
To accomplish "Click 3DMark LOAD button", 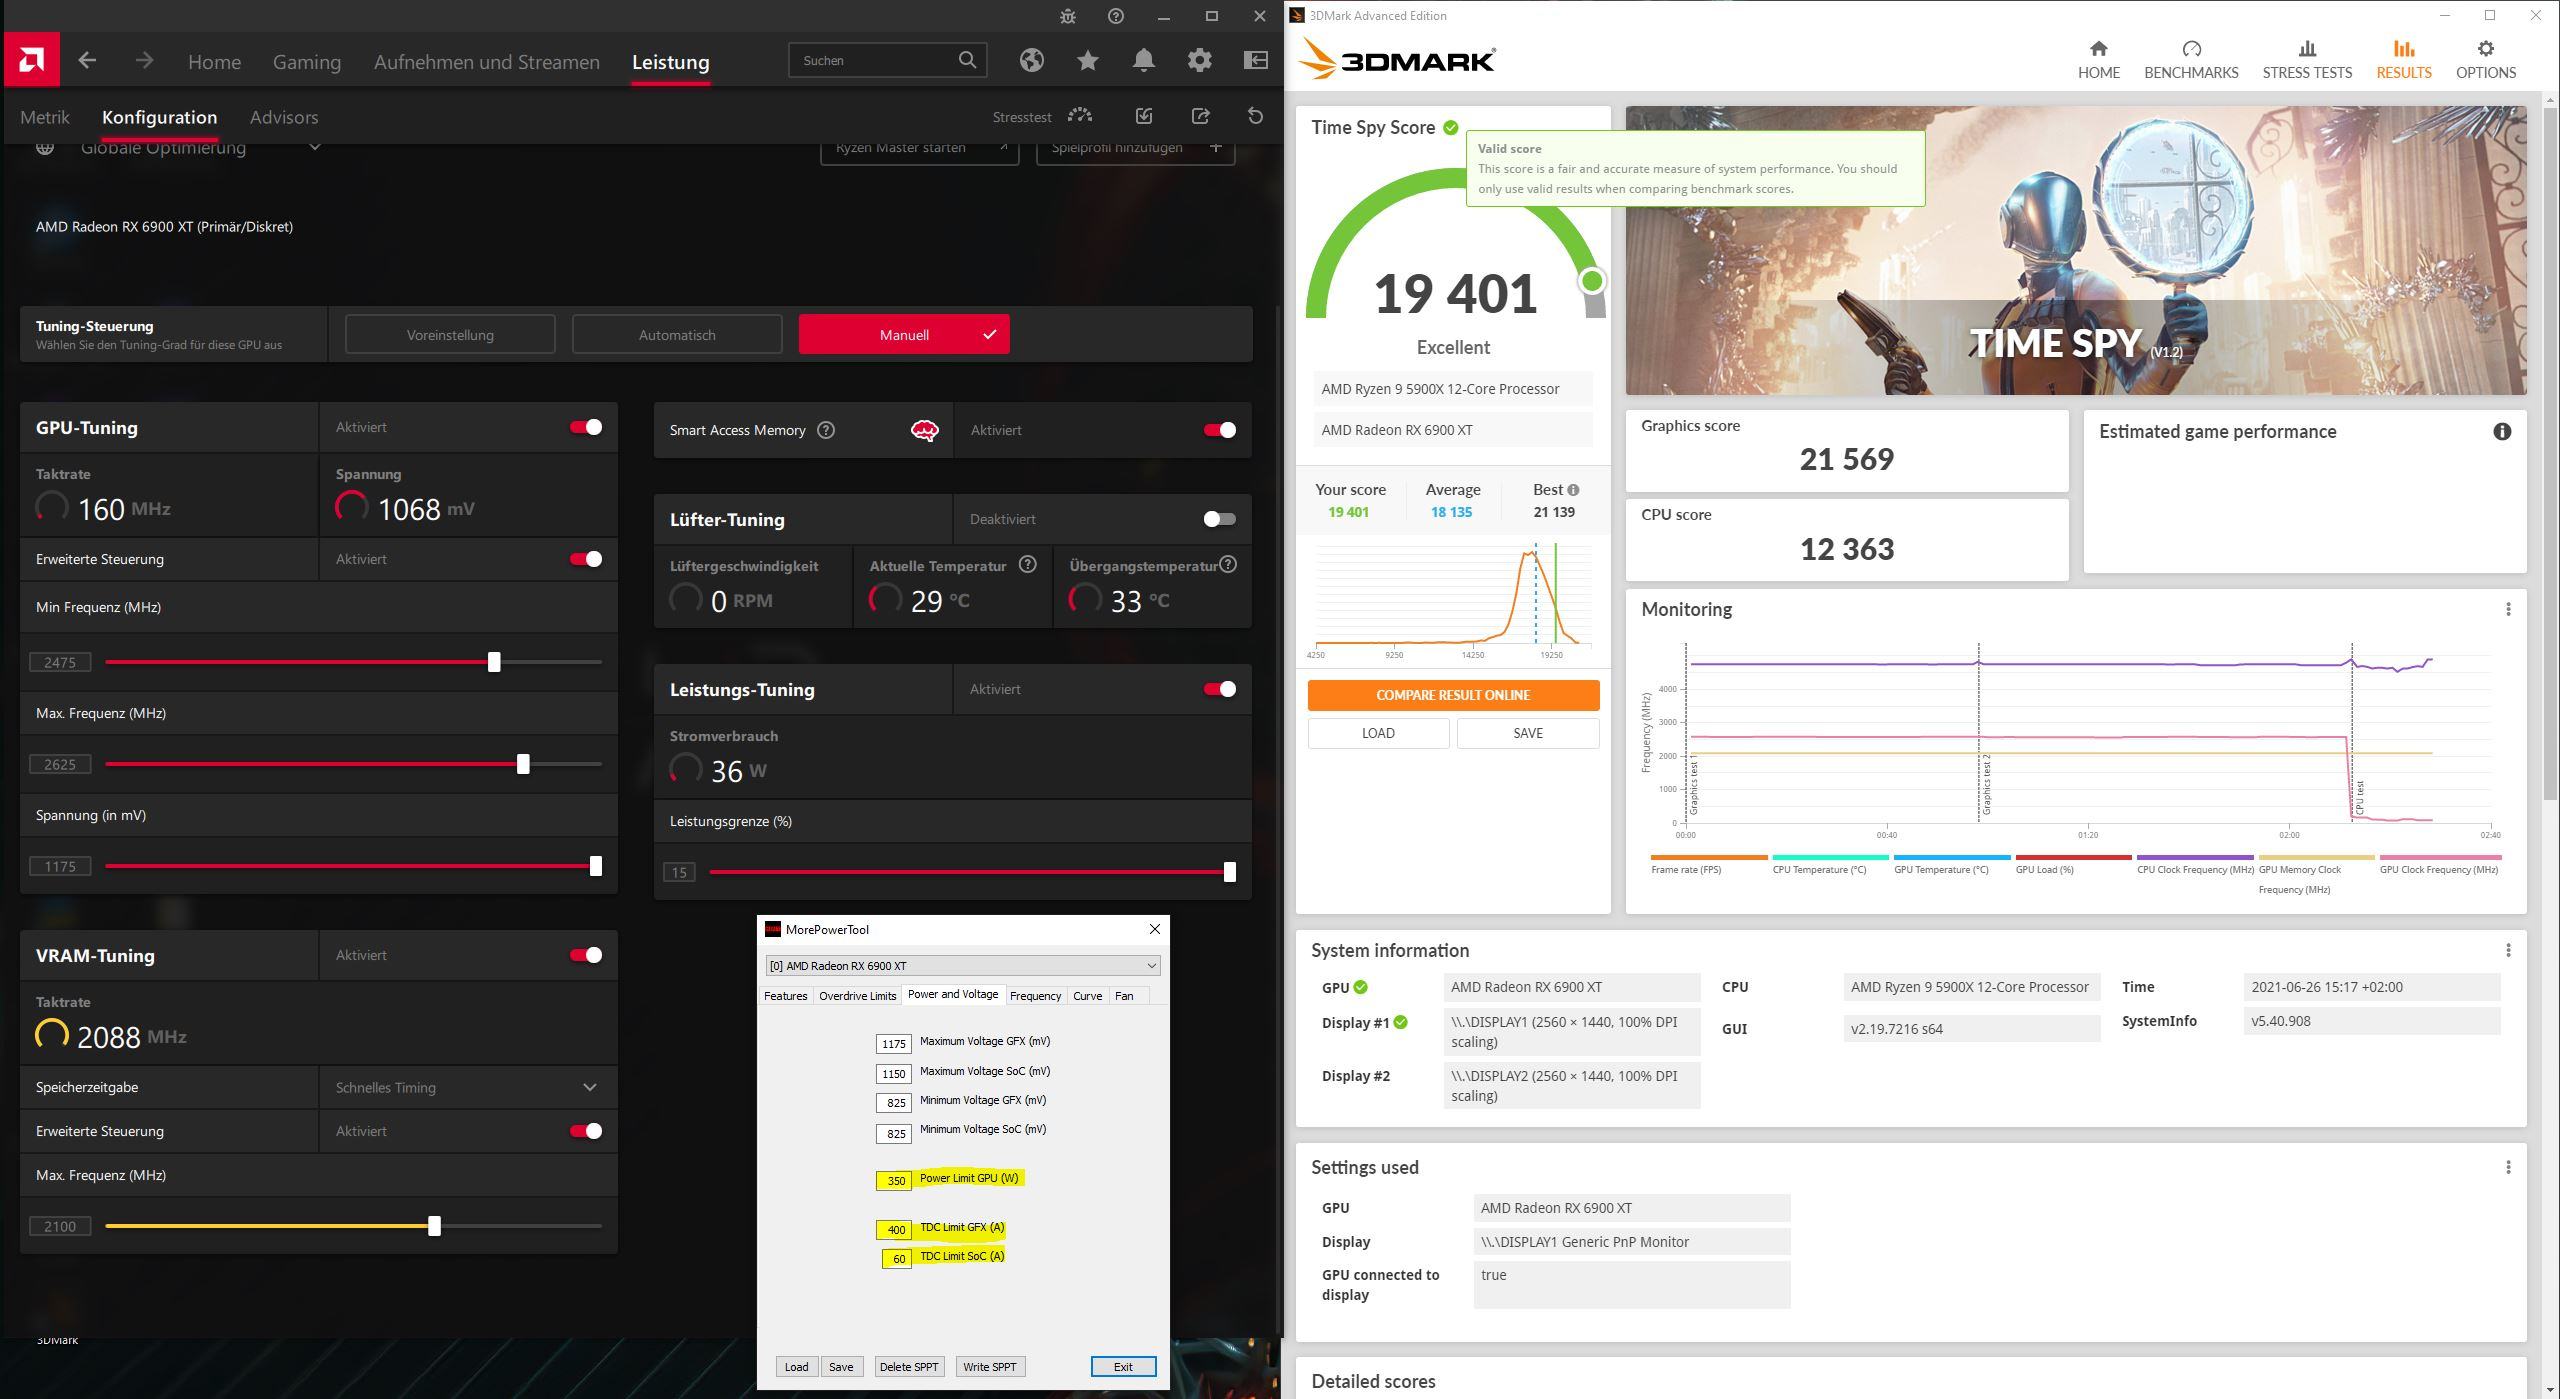I will pos(1378,733).
